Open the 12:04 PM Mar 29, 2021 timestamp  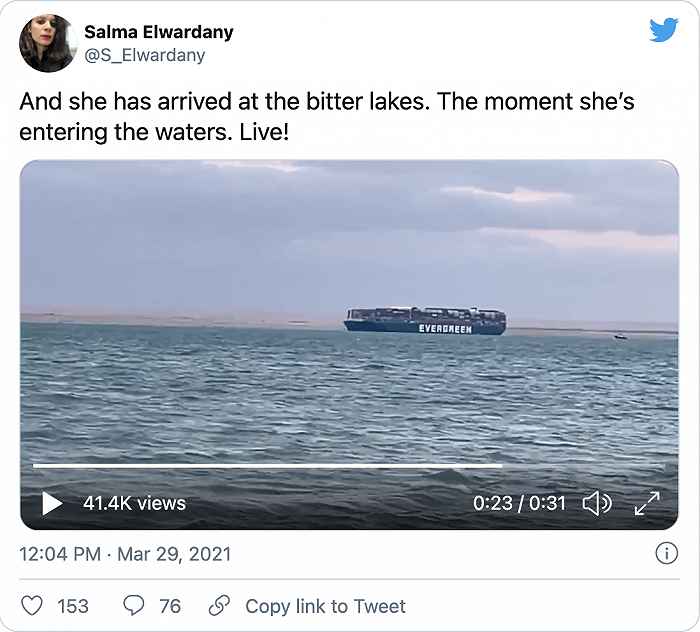[125, 554]
